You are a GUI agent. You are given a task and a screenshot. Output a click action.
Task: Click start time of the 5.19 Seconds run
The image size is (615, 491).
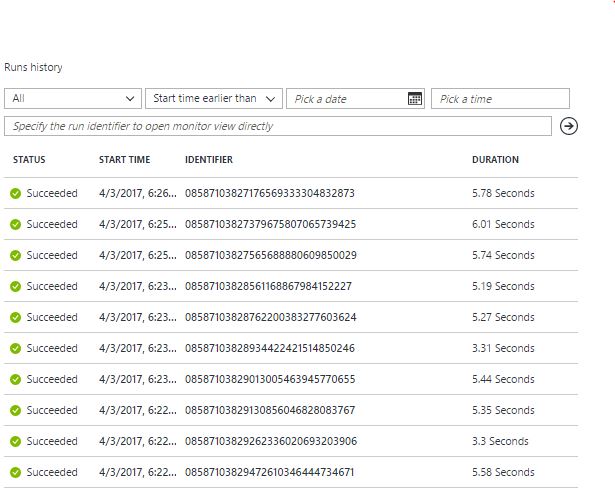(x=138, y=286)
